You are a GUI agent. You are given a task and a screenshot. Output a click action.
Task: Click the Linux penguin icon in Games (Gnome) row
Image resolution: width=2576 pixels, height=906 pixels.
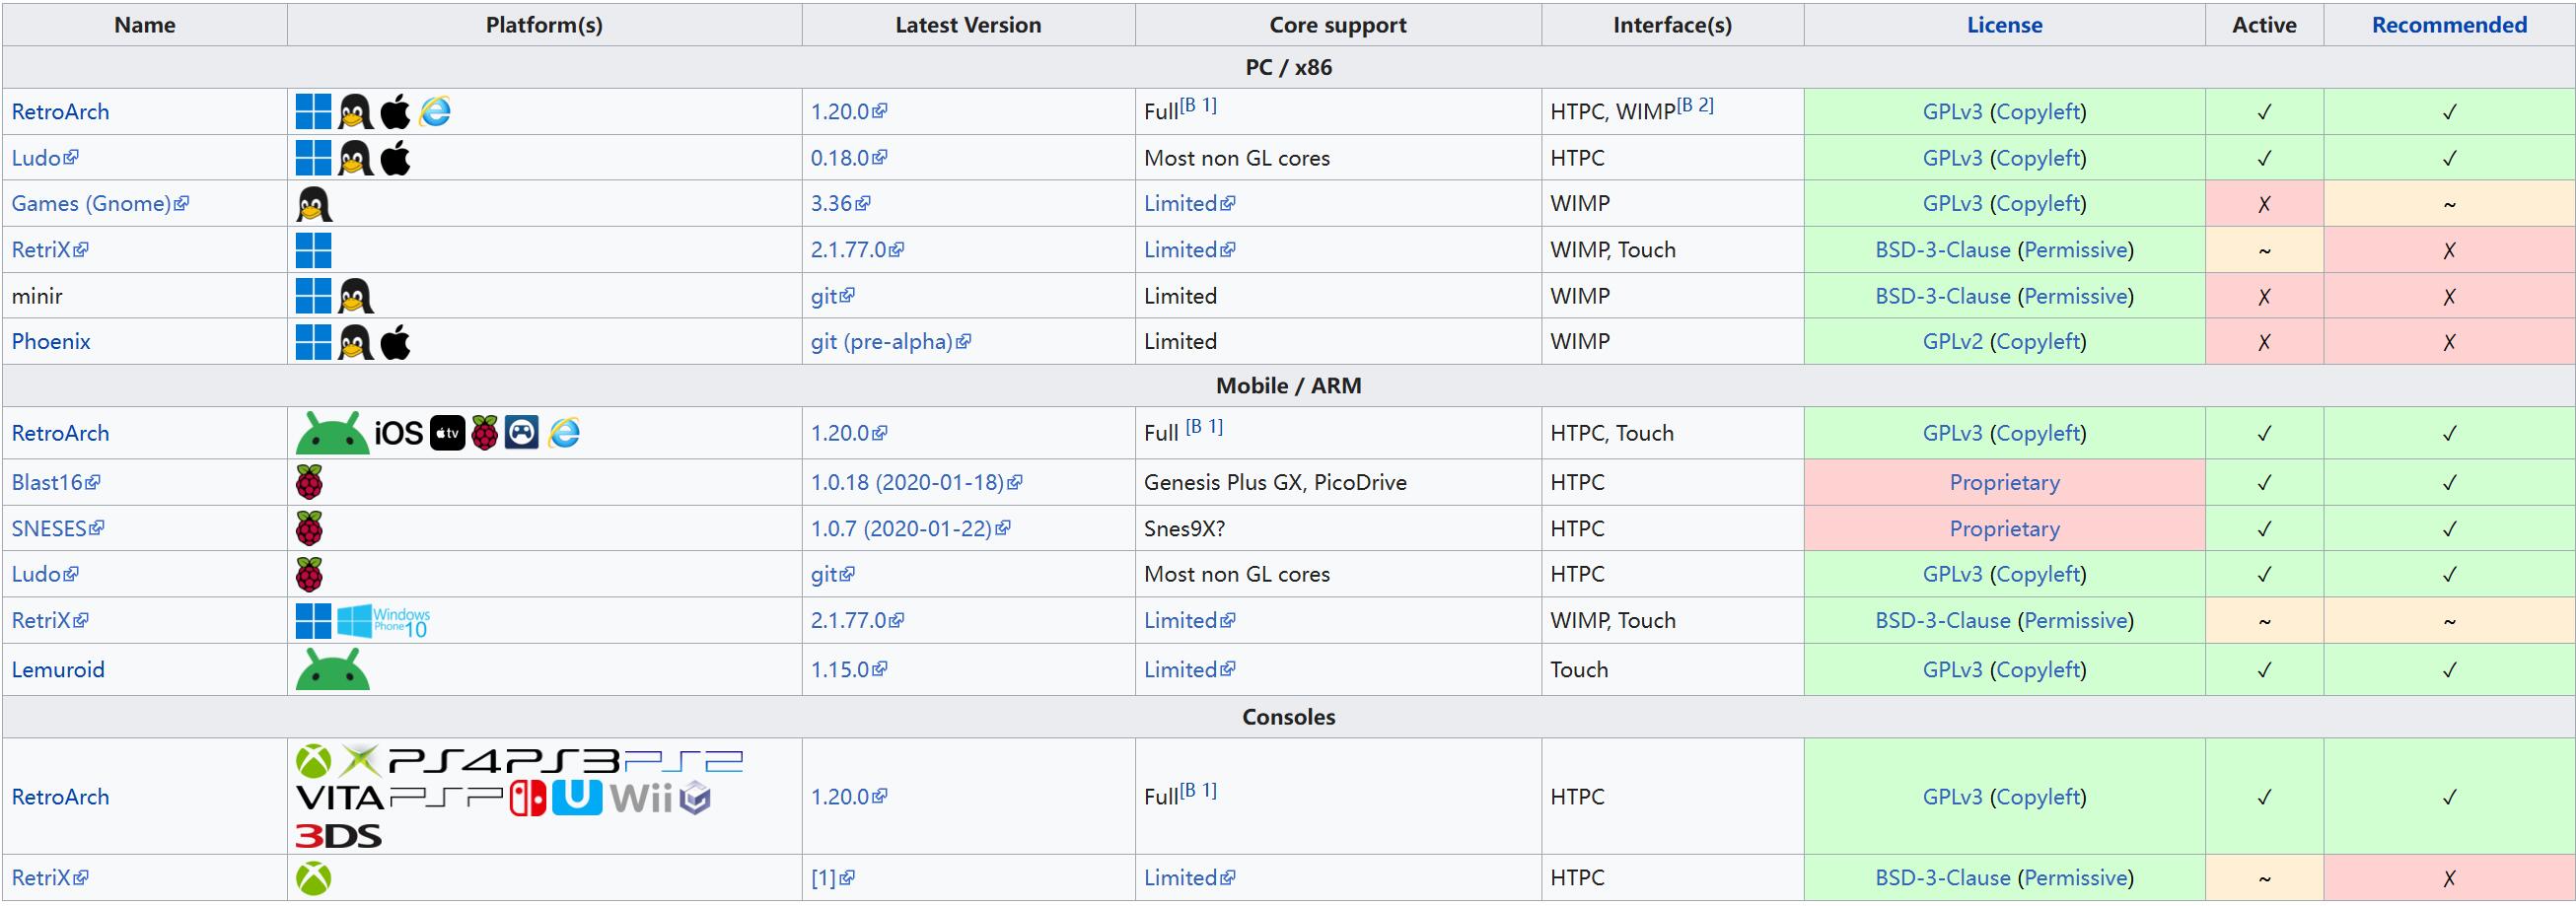point(314,204)
